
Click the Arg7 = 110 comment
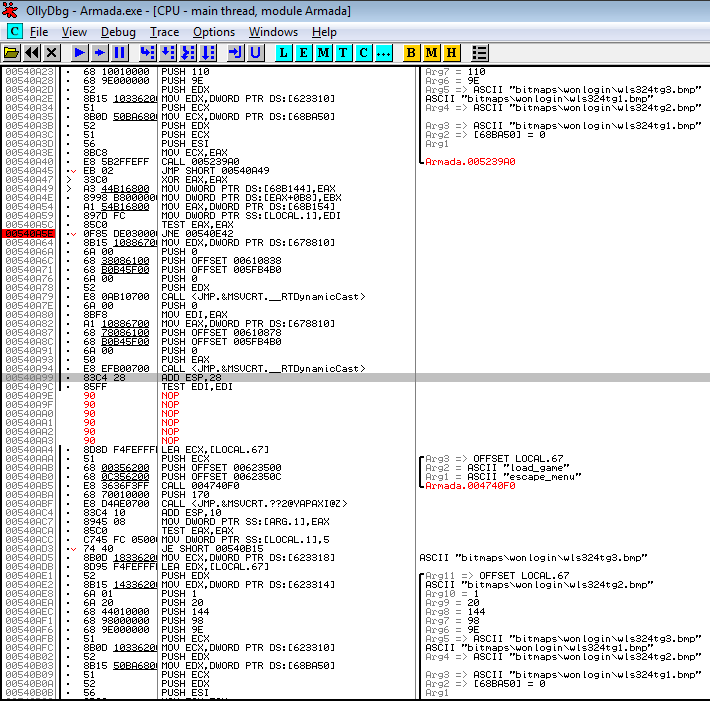click(x=455, y=72)
